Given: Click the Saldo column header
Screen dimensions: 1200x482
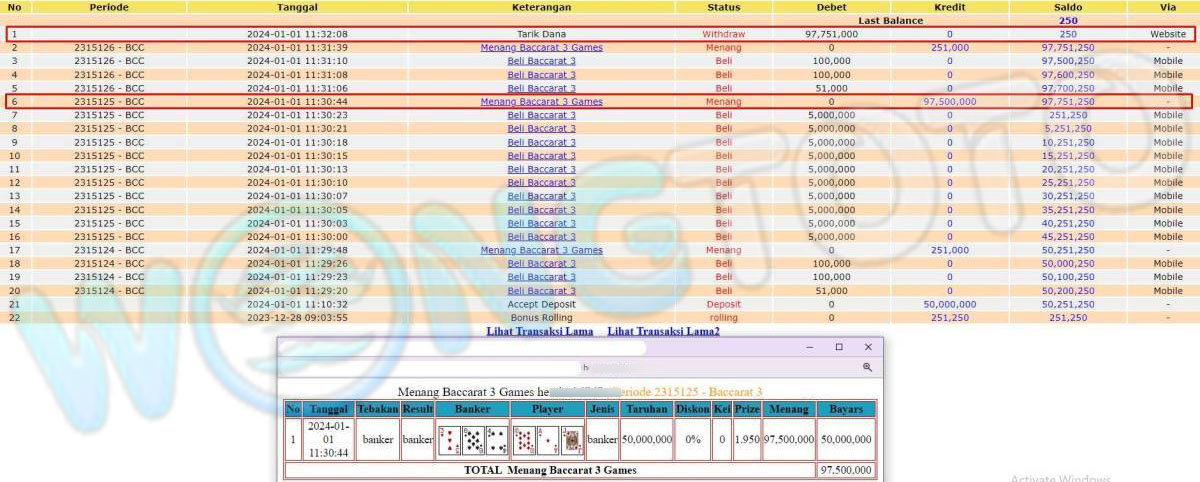Looking at the screenshot, I should pyautogui.click(x=1068, y=7).
